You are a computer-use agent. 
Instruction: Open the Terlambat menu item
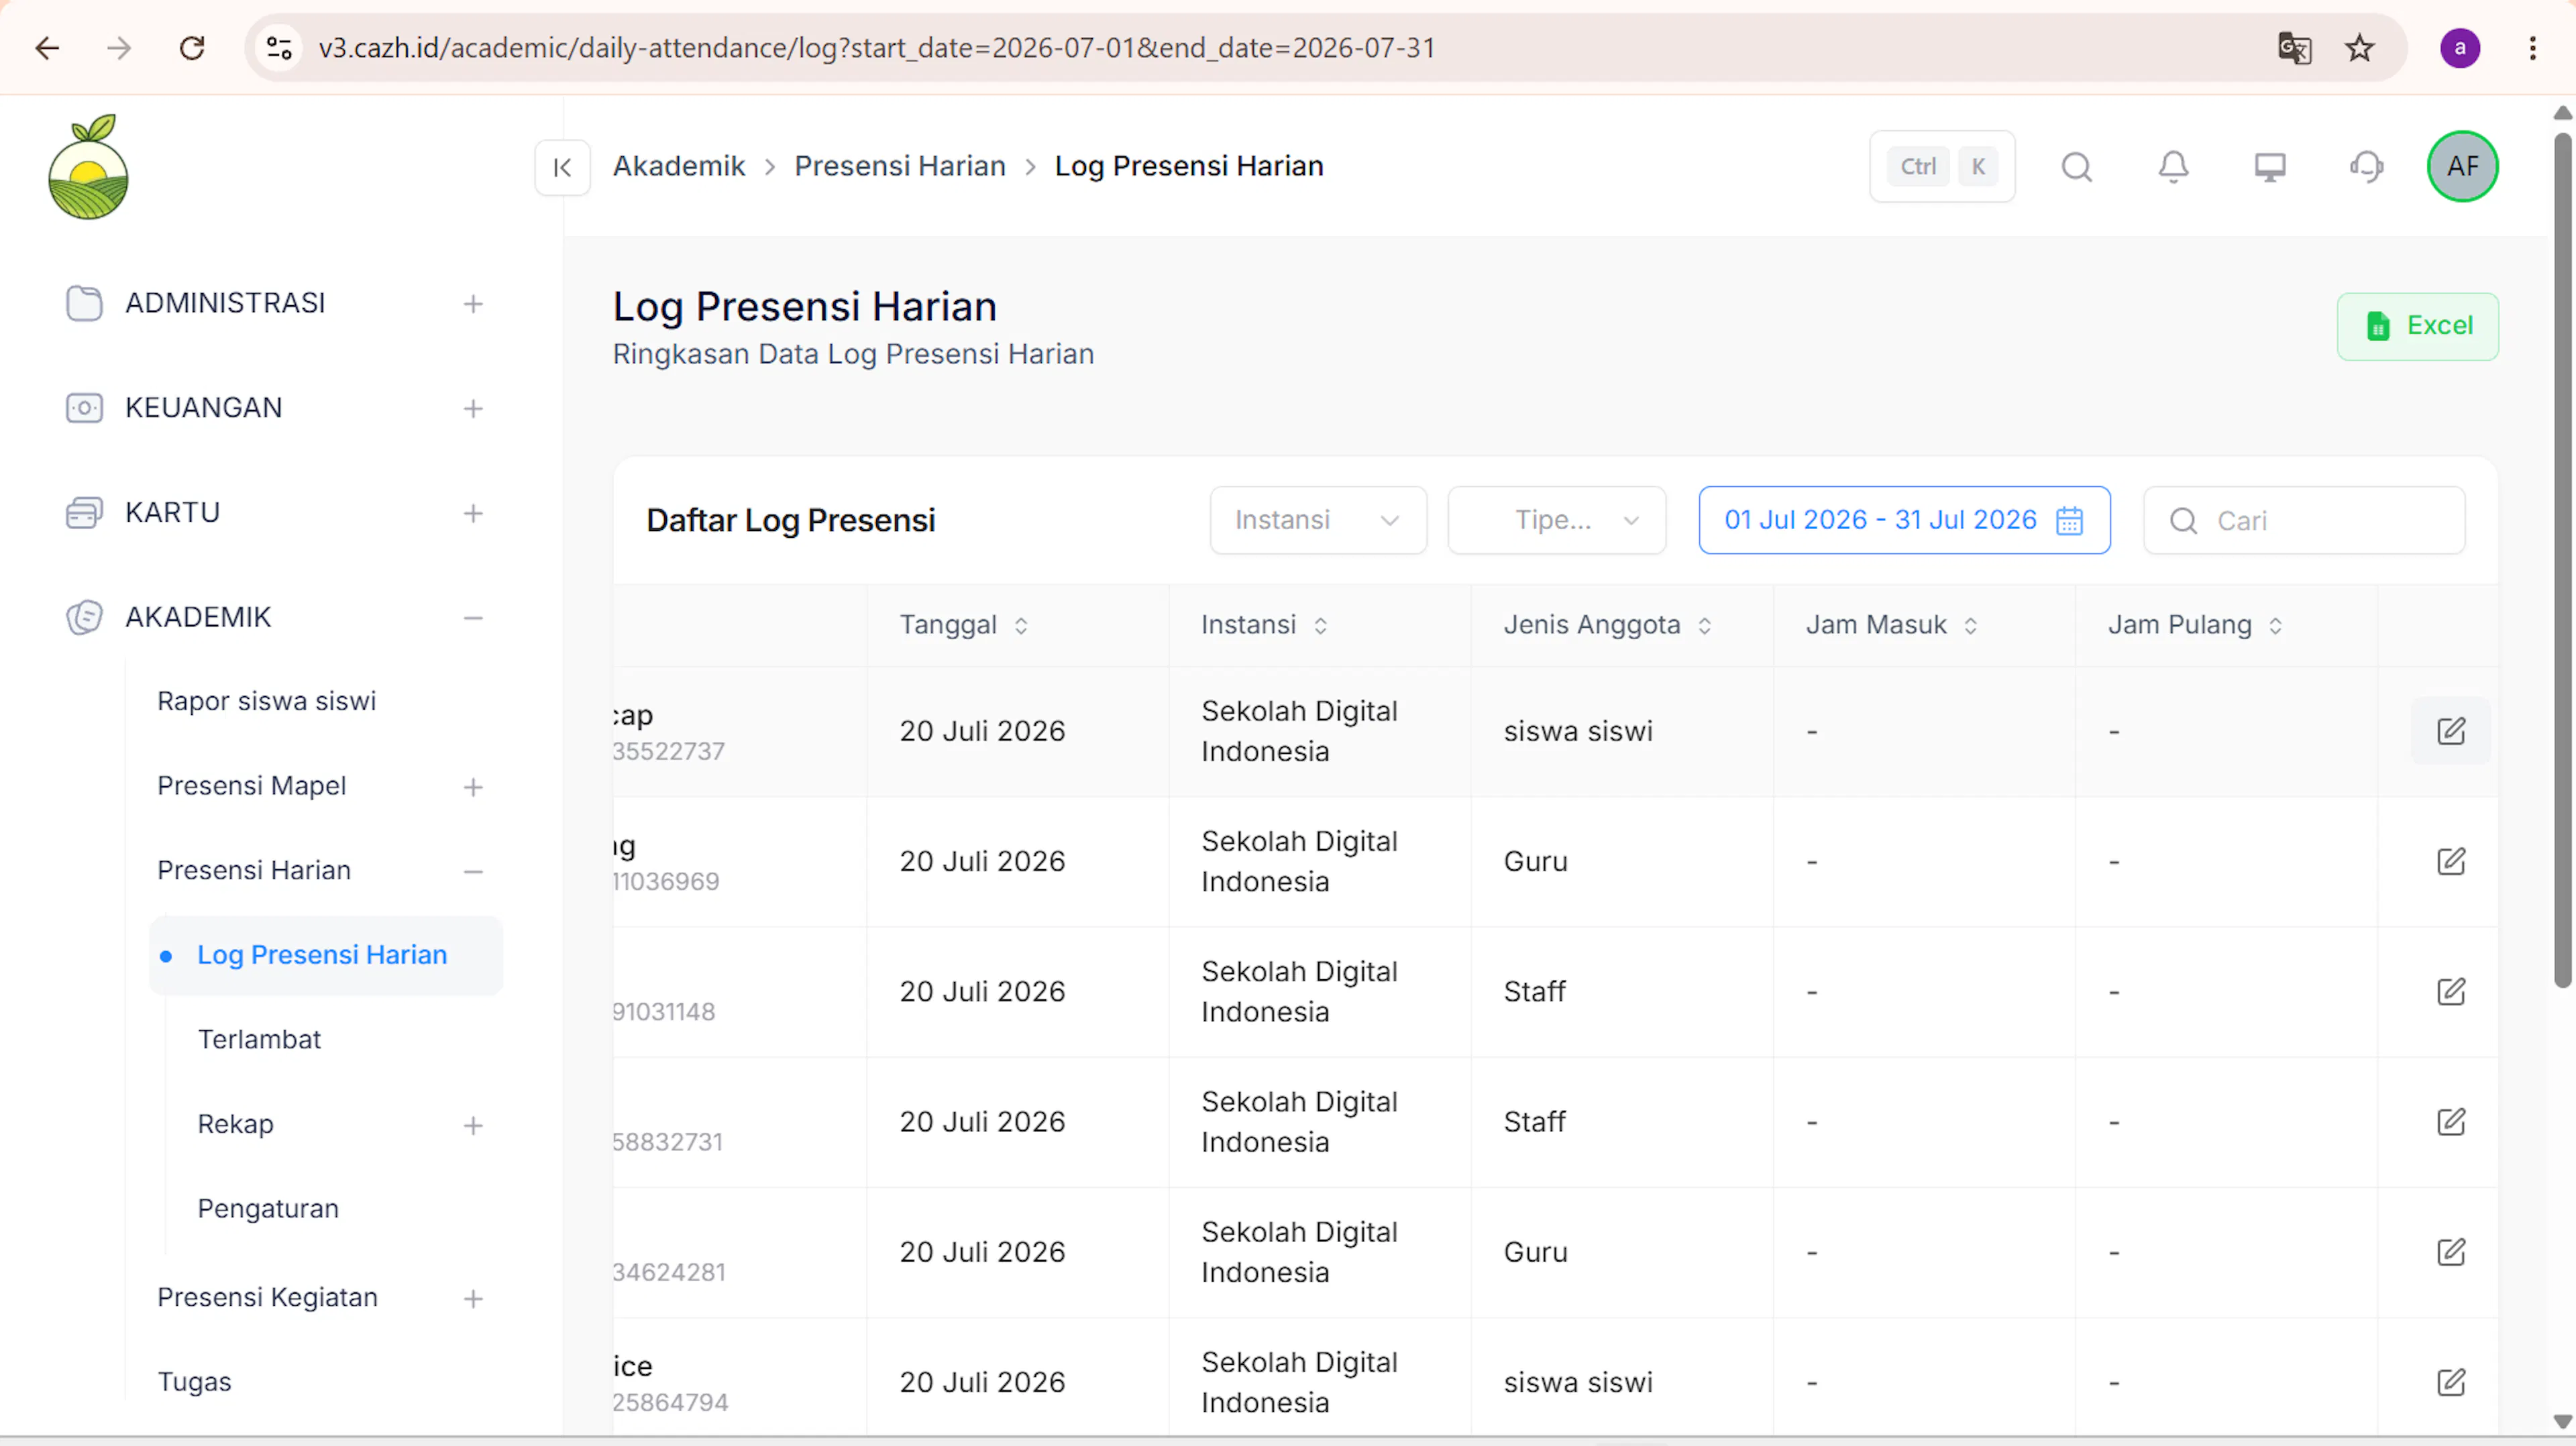(259, 1040)
